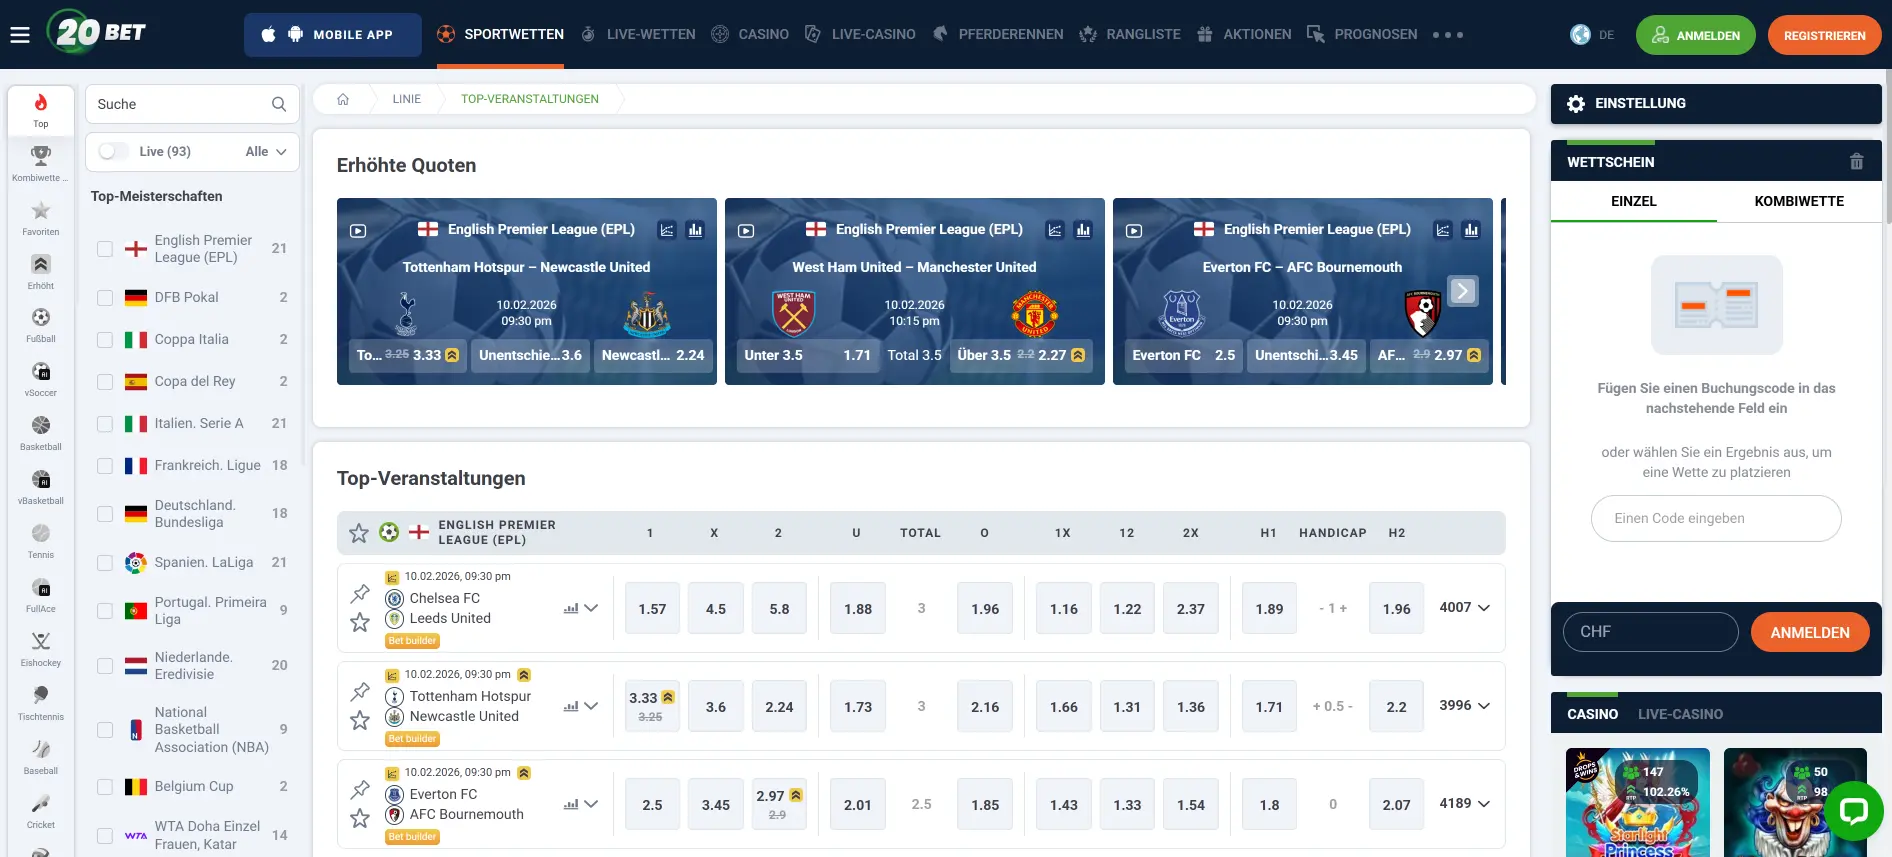Favorite the English Premier League header star
Screen dimensions: 1892x857
click(358, 533)
